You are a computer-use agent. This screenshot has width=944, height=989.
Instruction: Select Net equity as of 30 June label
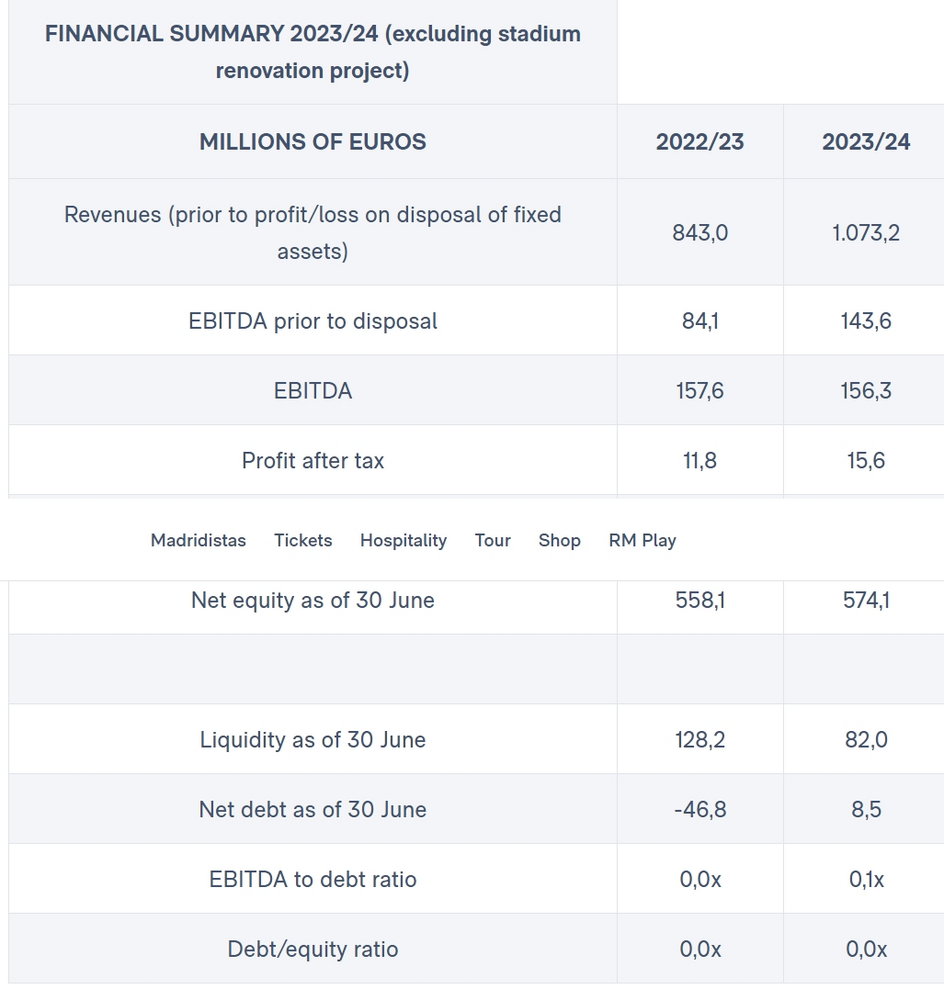pos(313,600)
